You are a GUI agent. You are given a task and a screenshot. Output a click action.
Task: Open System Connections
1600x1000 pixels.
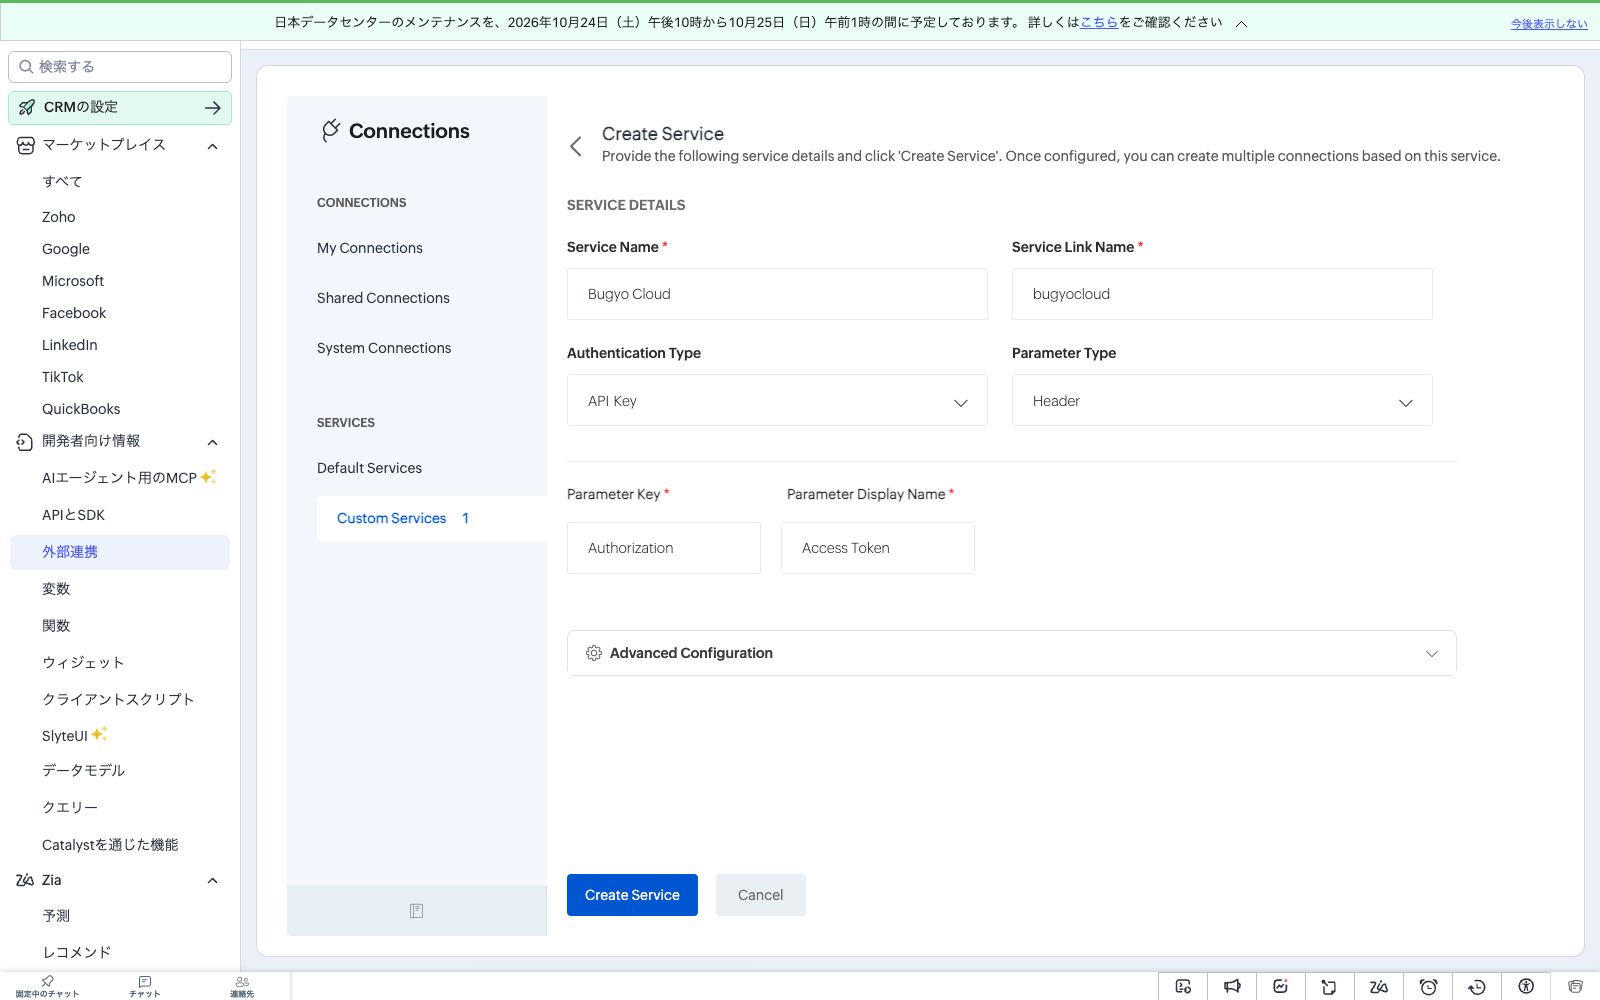[384, 348]
